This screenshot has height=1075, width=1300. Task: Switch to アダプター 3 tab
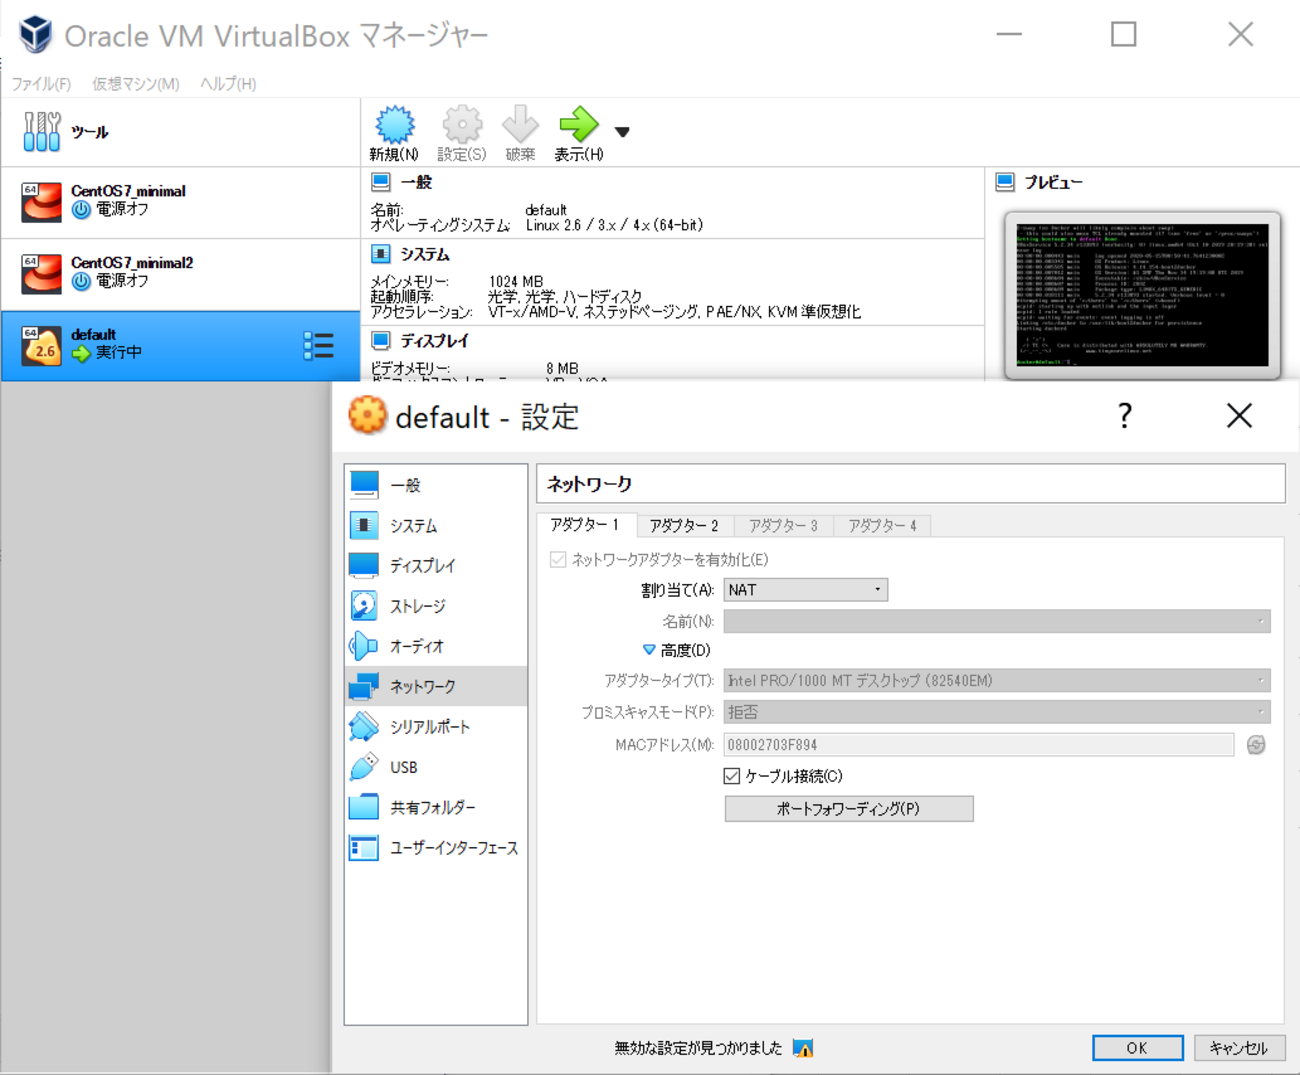click(783, 525)
